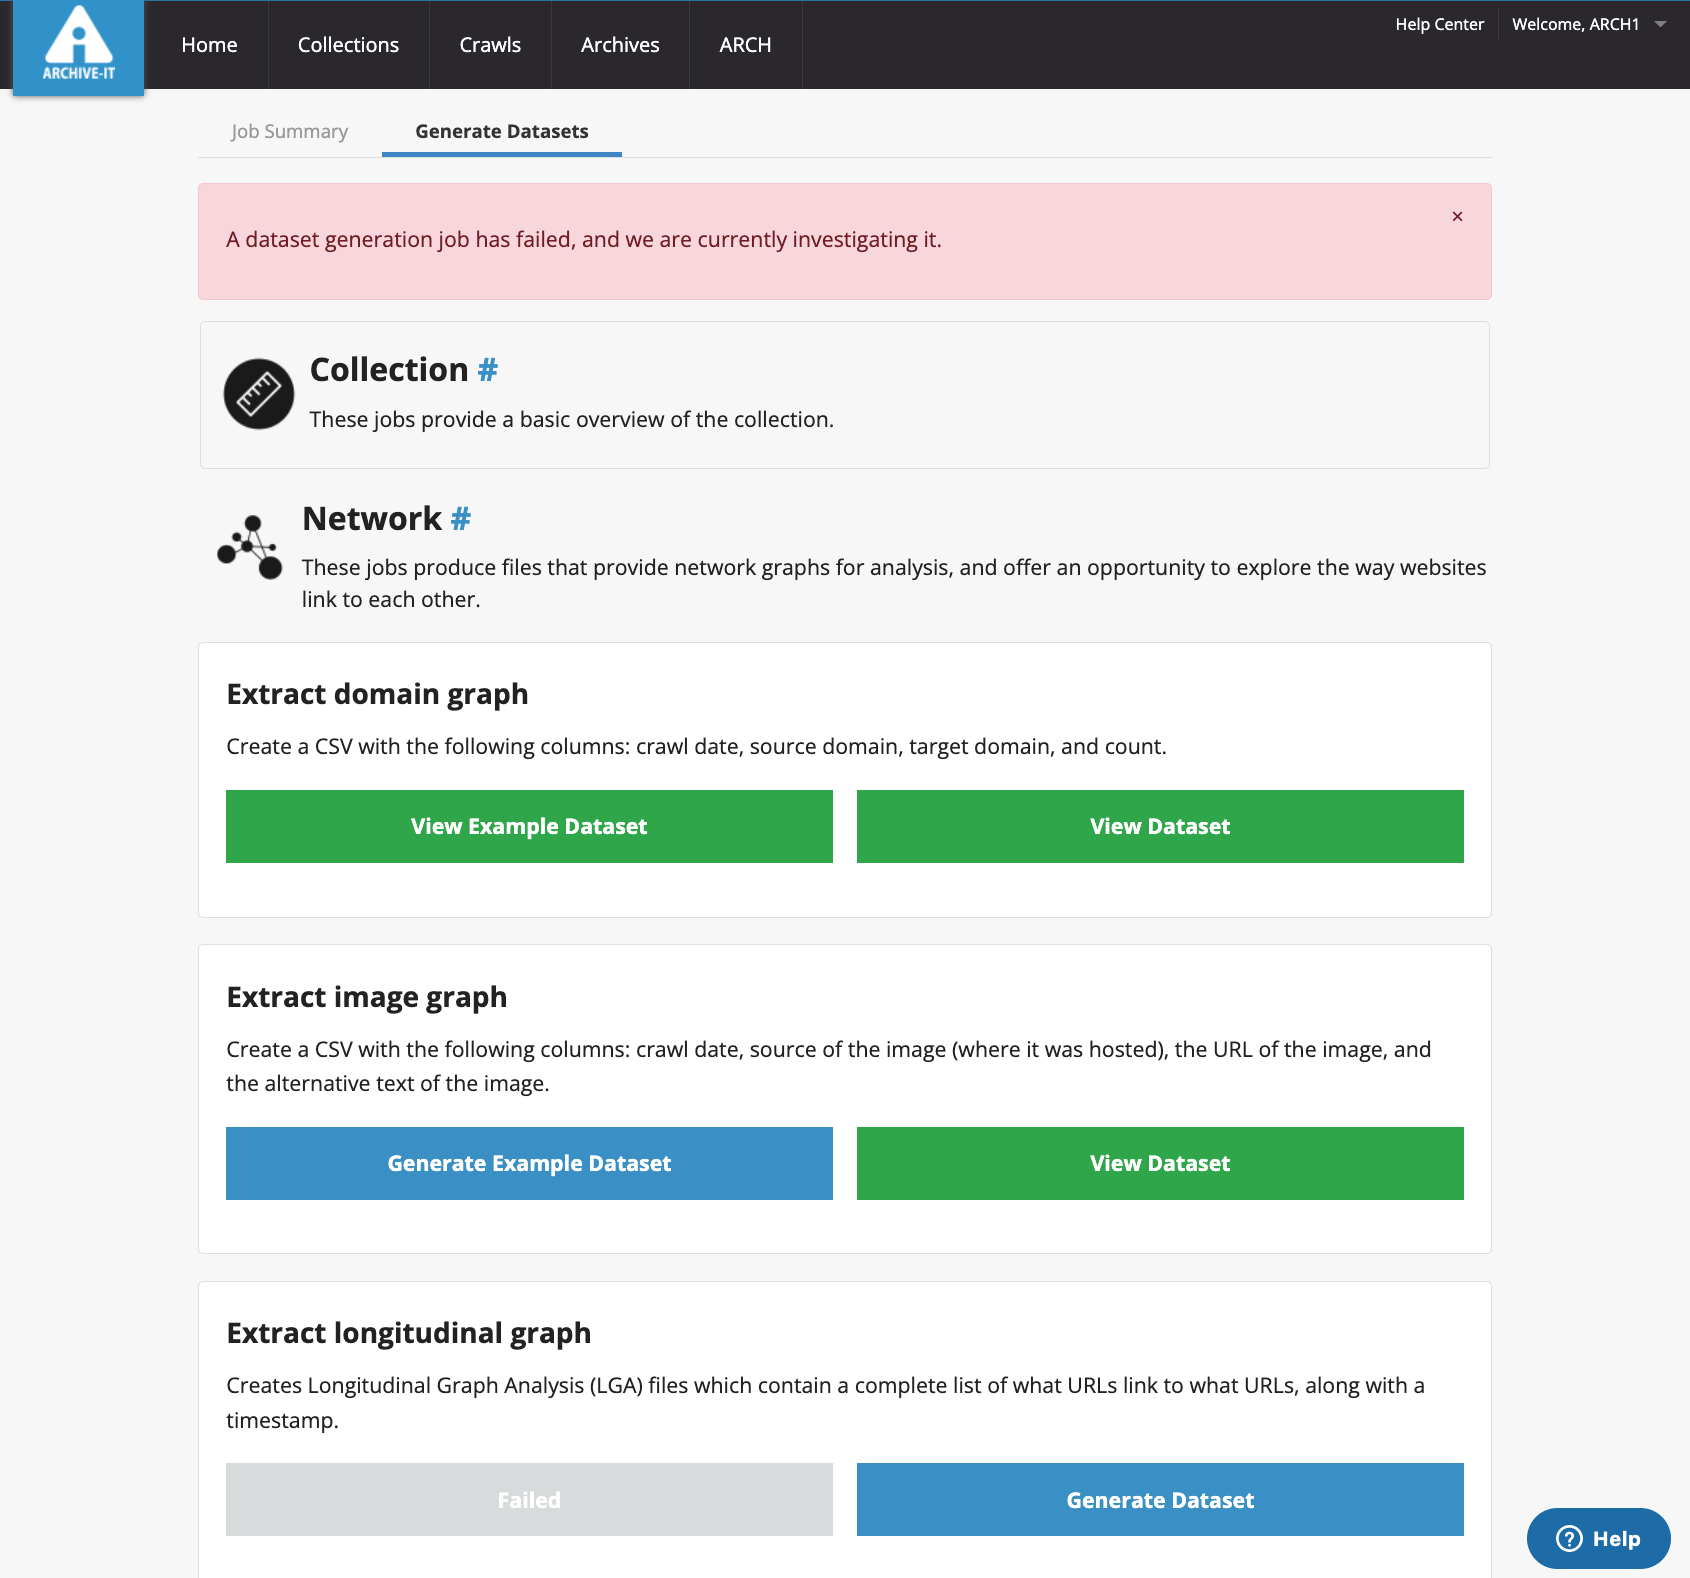The image size is (1690, 1578).
Task: Expand the Collection jobs section
Action: [389, 370]
